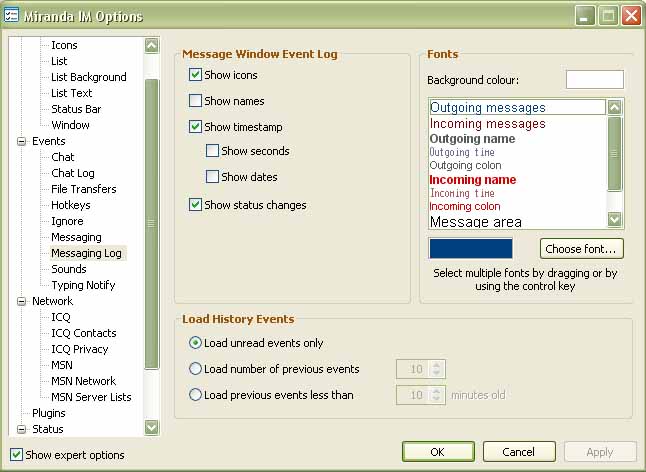
Task: Toggle Show status changes checkbox
Action: [x=195, y=205]
